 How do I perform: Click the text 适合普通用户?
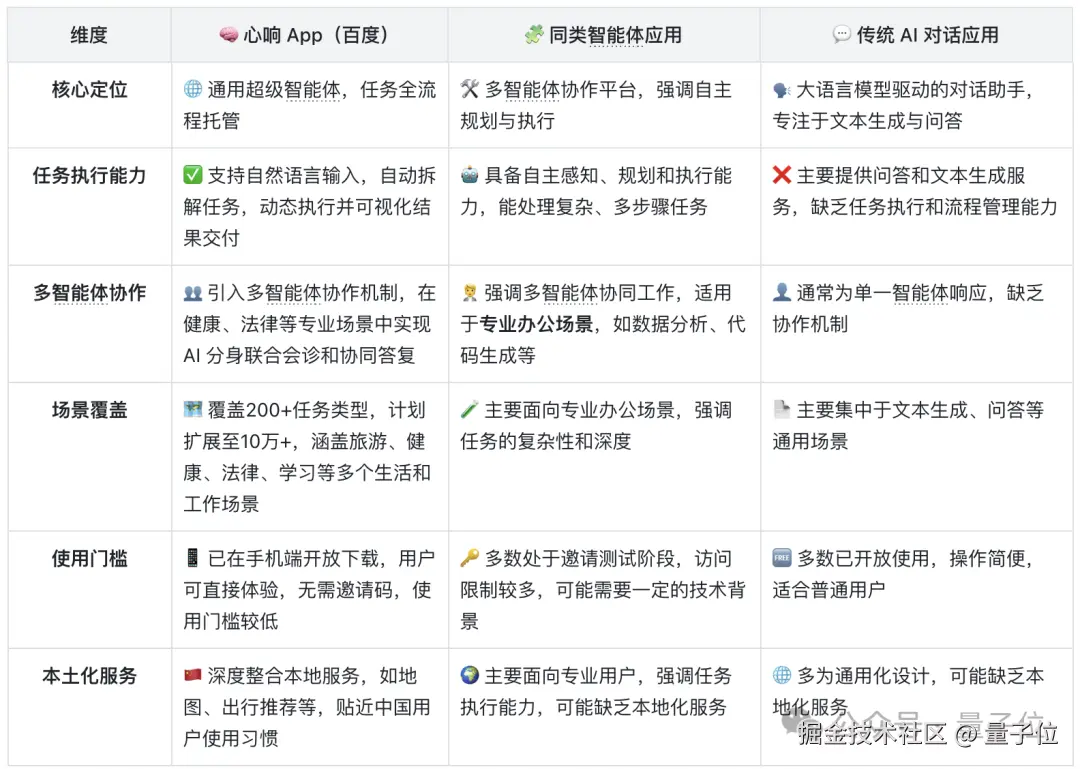pos(829,590)
